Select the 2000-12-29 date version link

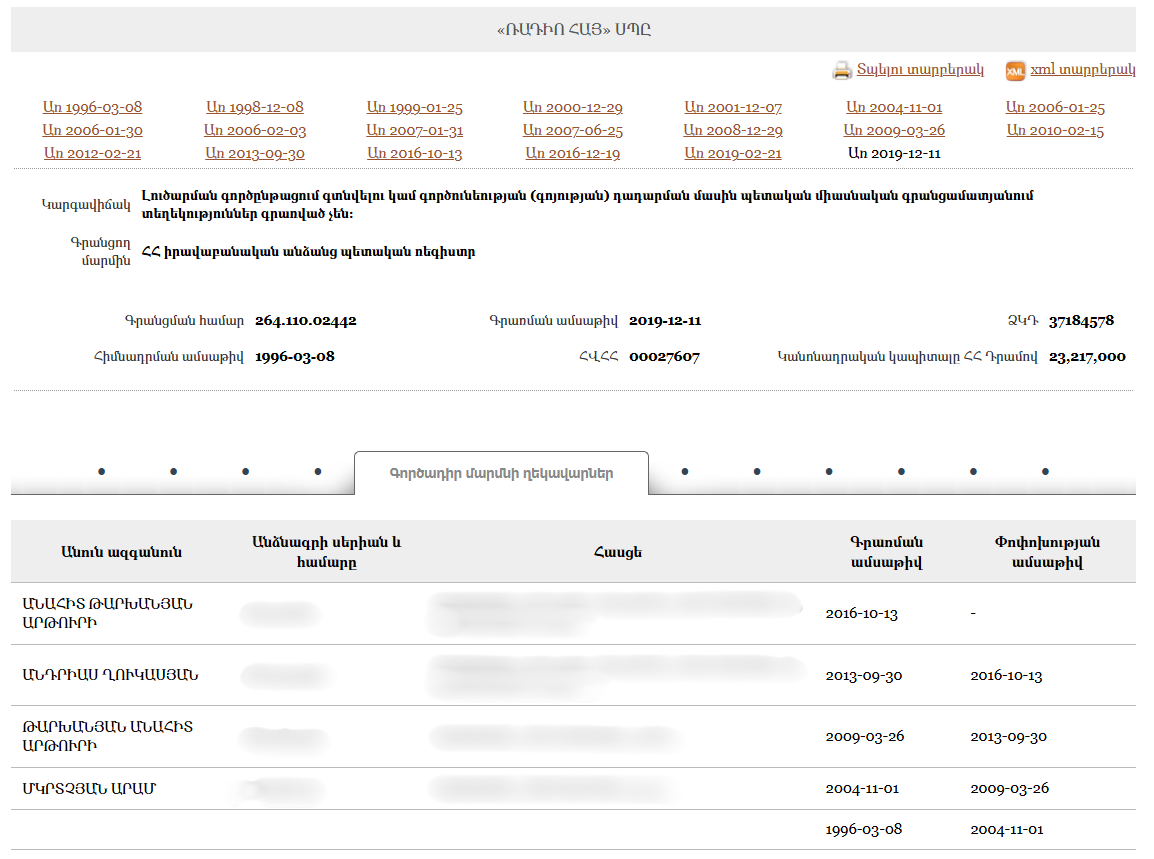573,108
